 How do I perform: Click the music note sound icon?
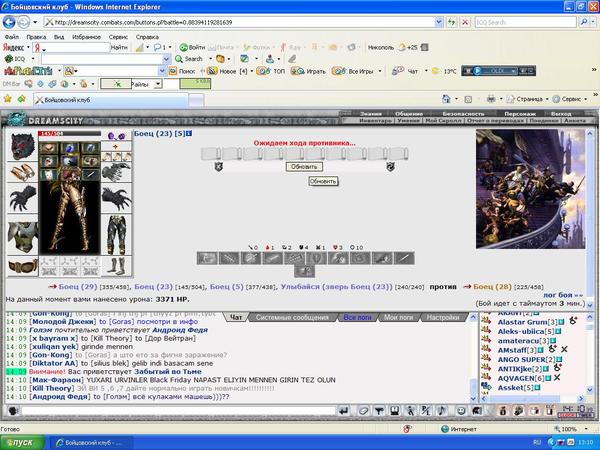tap(441, 411)
